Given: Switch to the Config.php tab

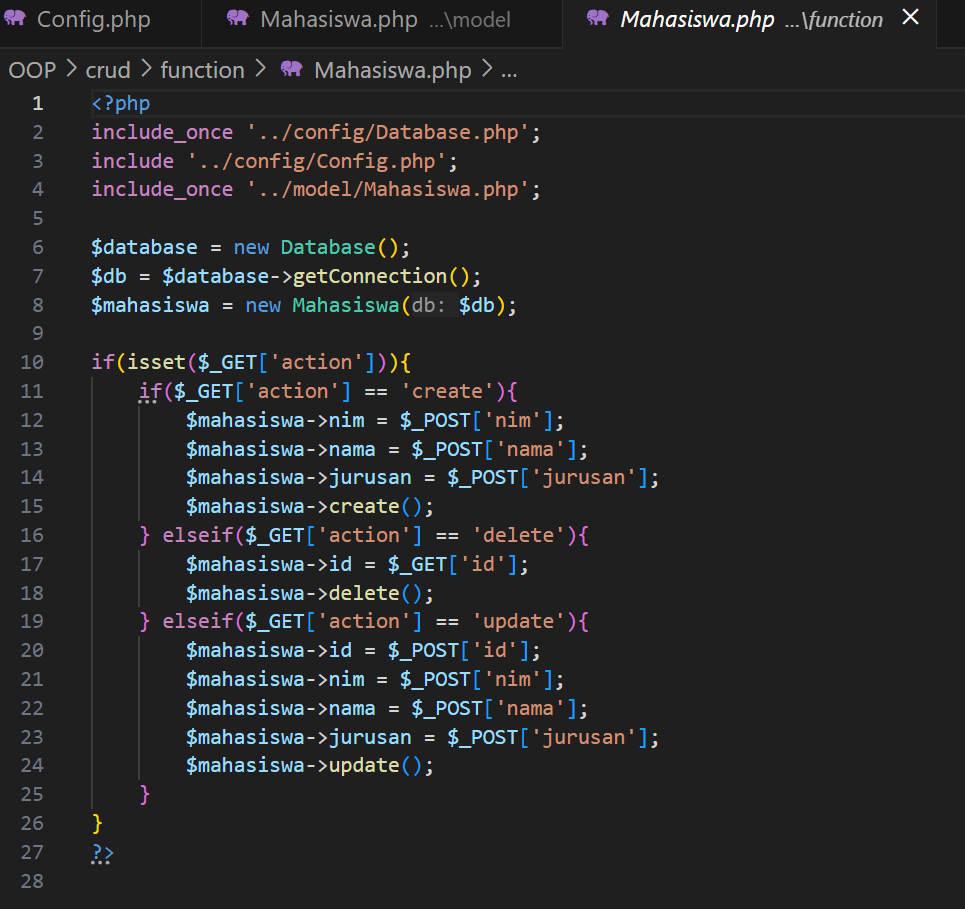Looking at the screenshot, I should (93, 20).
